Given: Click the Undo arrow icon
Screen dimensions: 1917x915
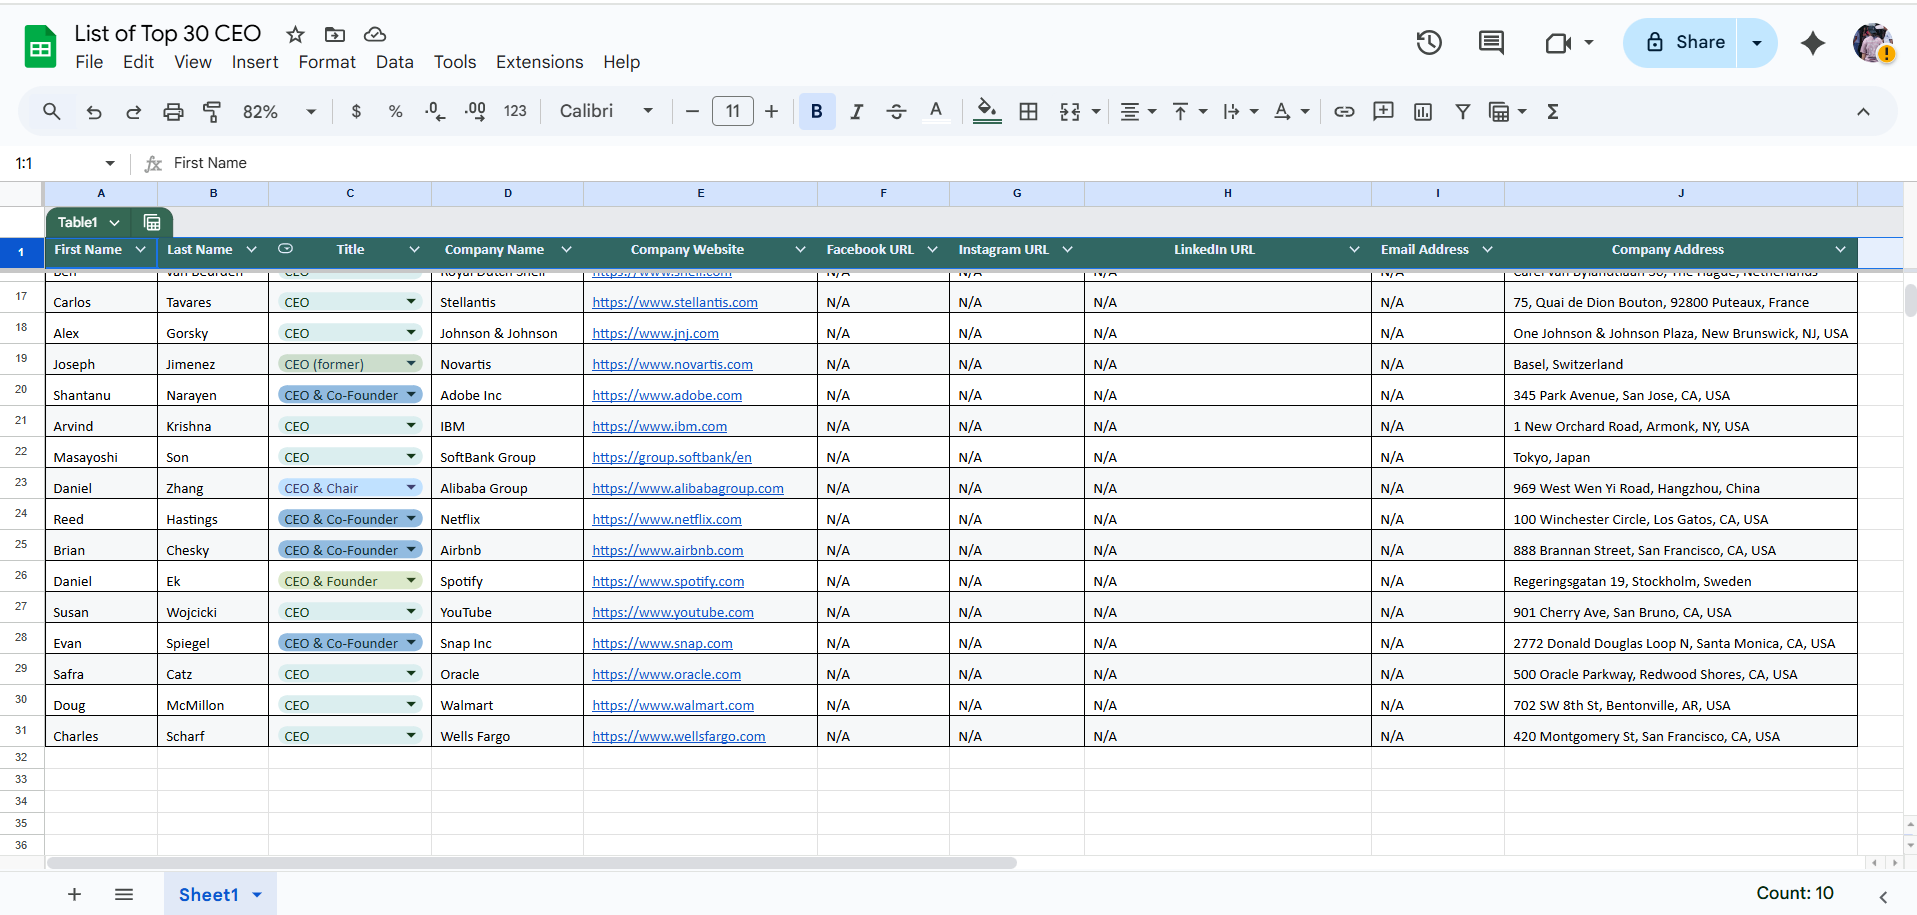Looking at the screenshot, I should (94, 112).
